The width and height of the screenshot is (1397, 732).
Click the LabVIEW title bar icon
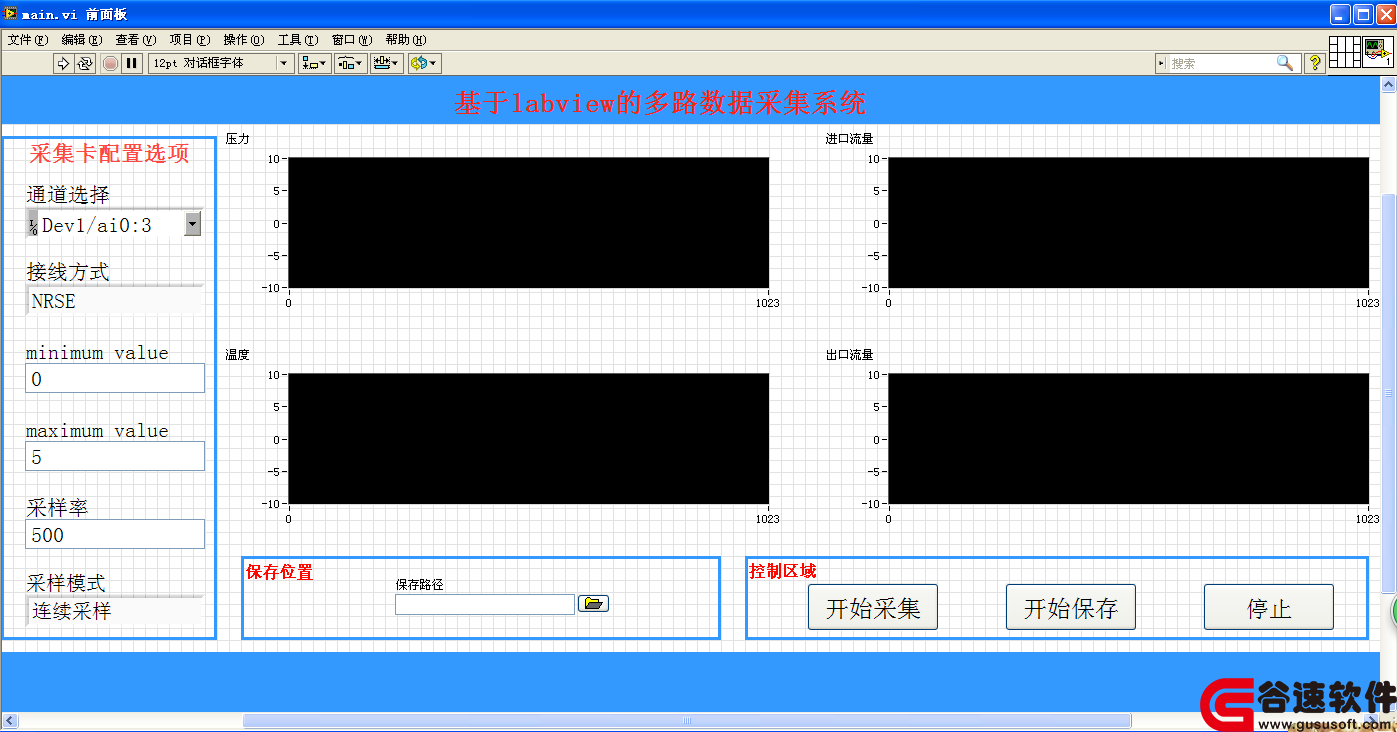click(x=11, y=14)
